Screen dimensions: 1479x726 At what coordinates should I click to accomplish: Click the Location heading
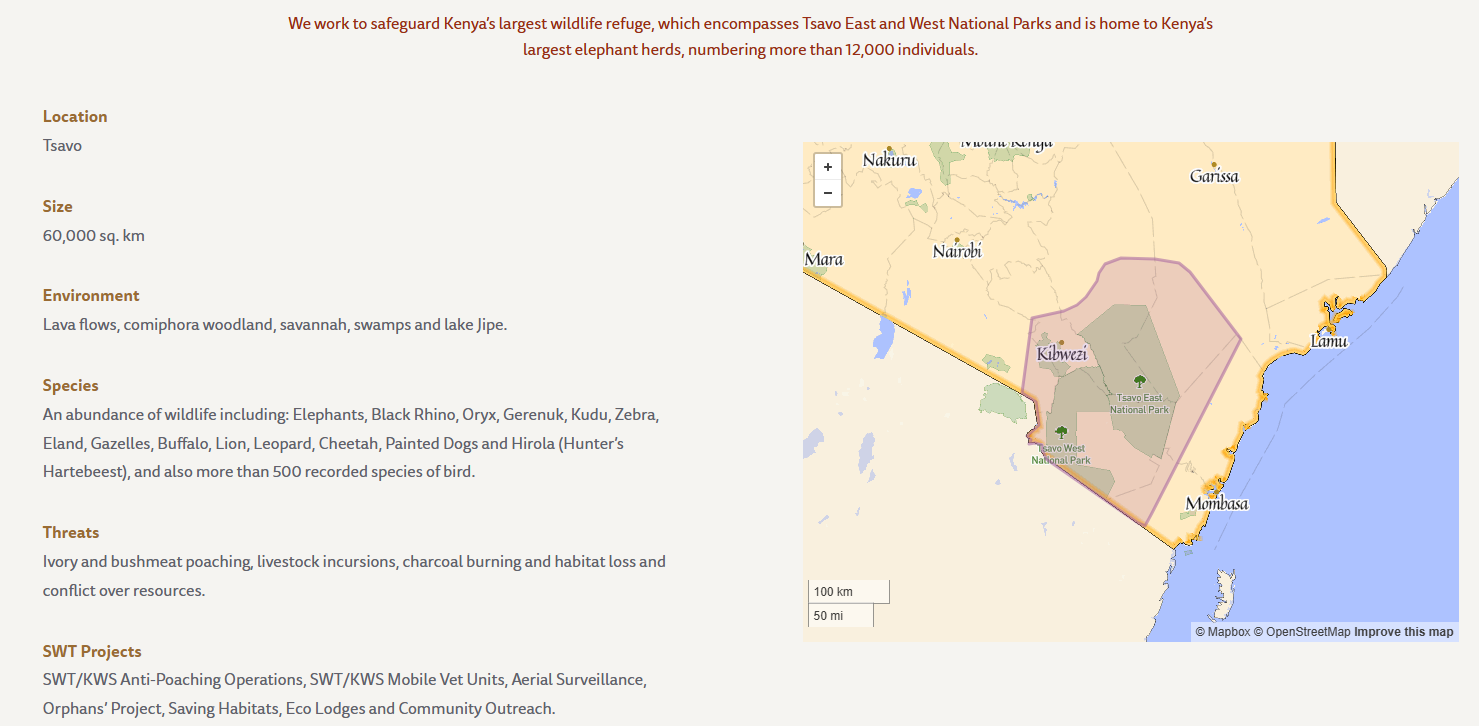[x=75, y=117]
